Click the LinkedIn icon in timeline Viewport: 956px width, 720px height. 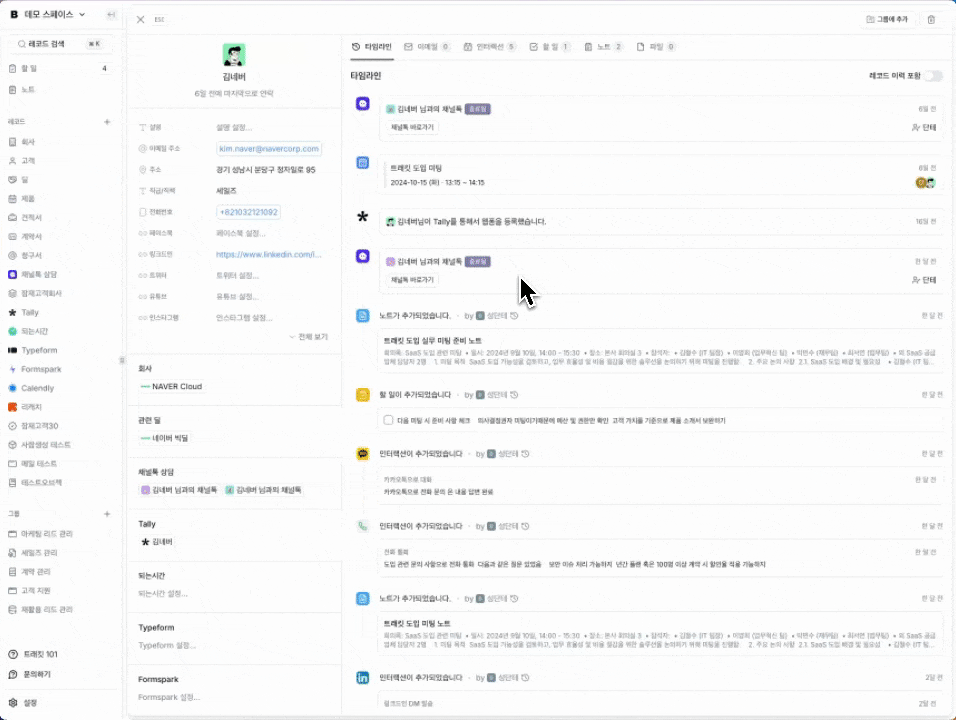point(363,677)
